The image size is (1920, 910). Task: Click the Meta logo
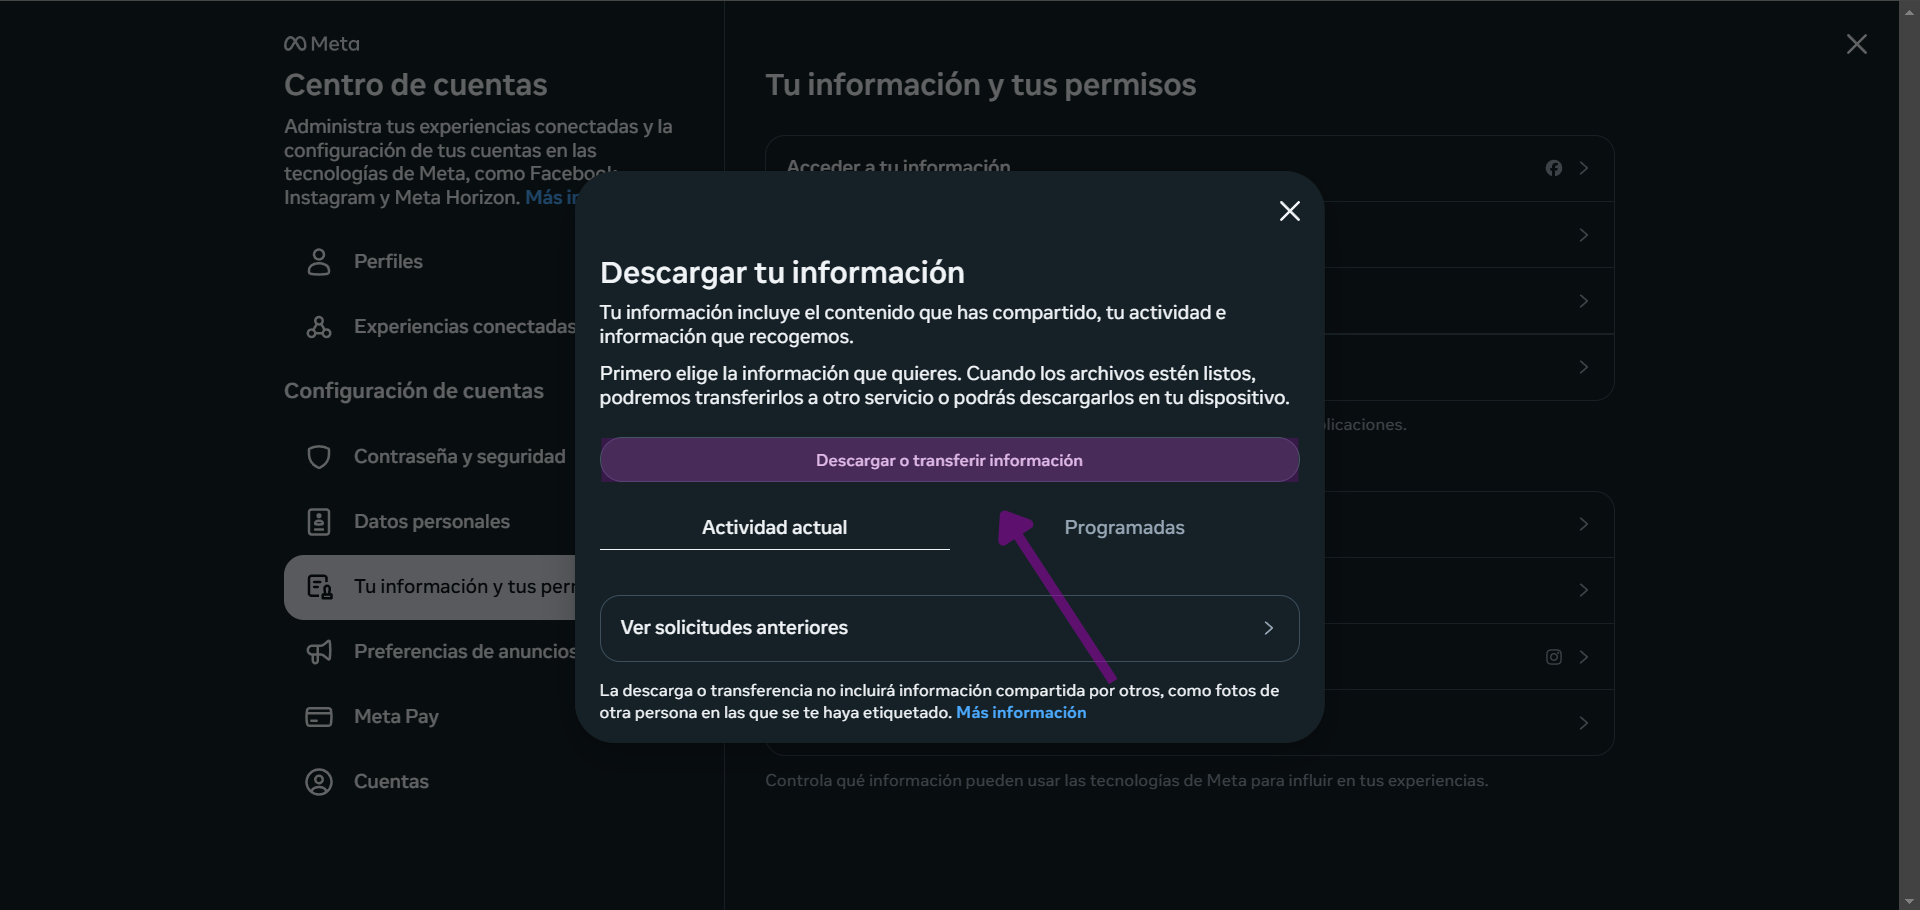click(x=322, y=44)
